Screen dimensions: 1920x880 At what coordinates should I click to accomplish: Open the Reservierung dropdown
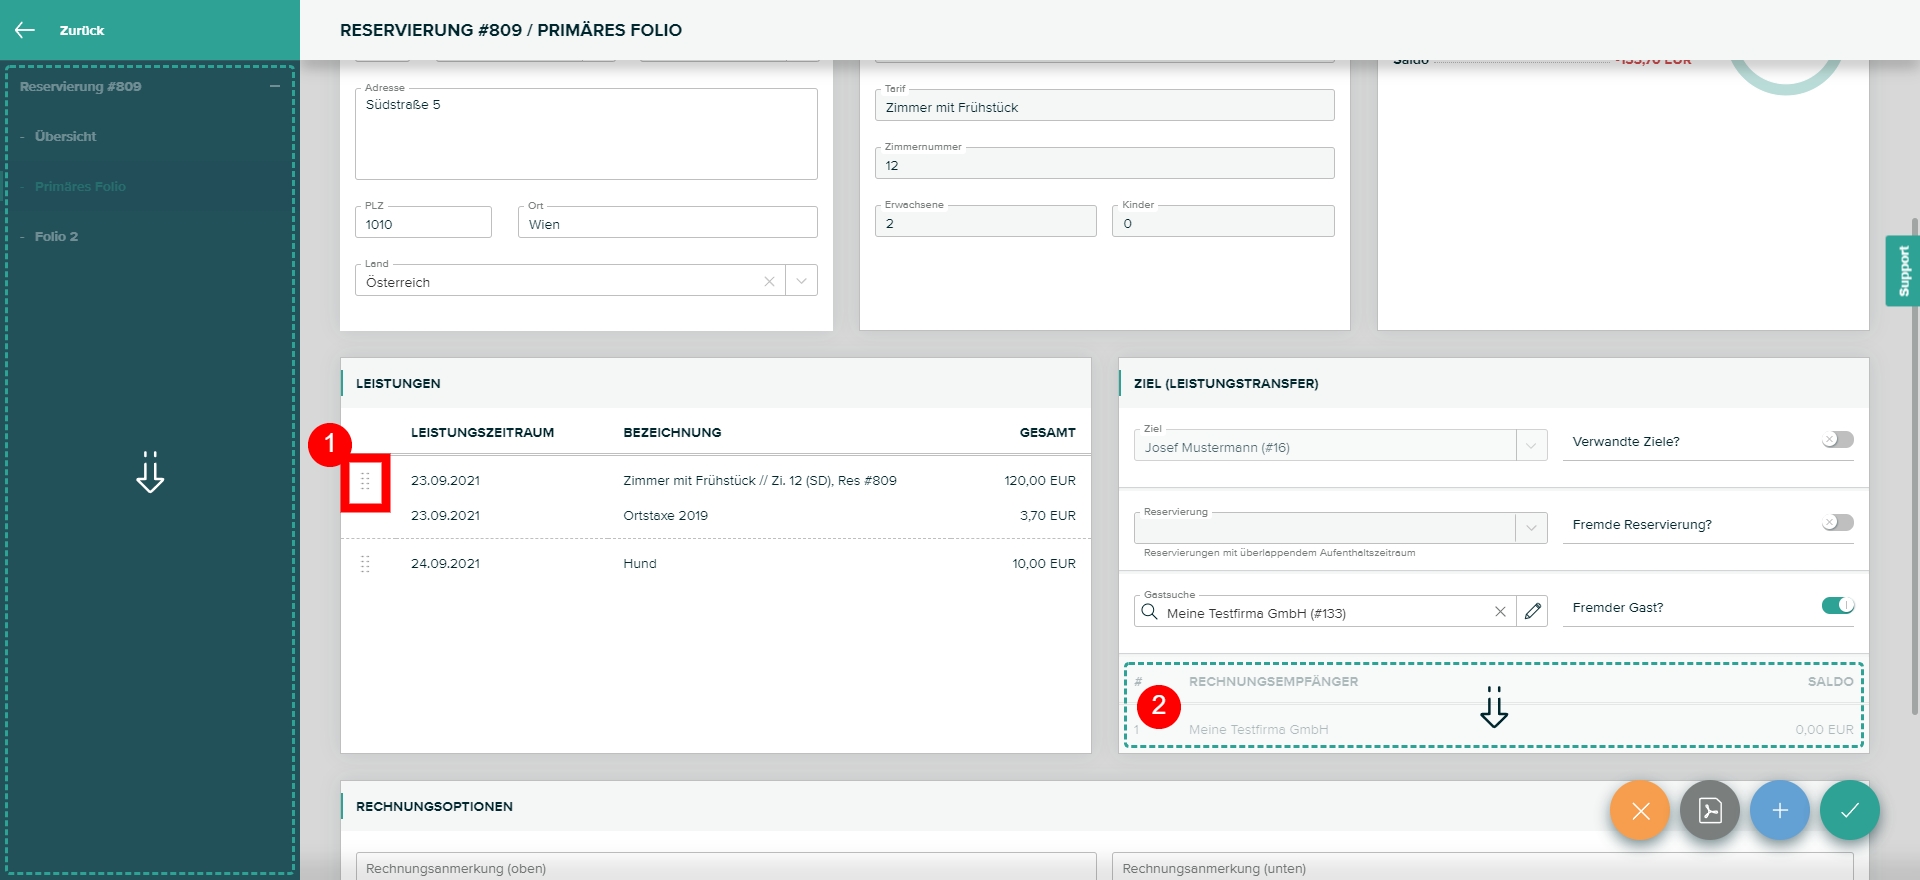click(x=1531, y=528)
